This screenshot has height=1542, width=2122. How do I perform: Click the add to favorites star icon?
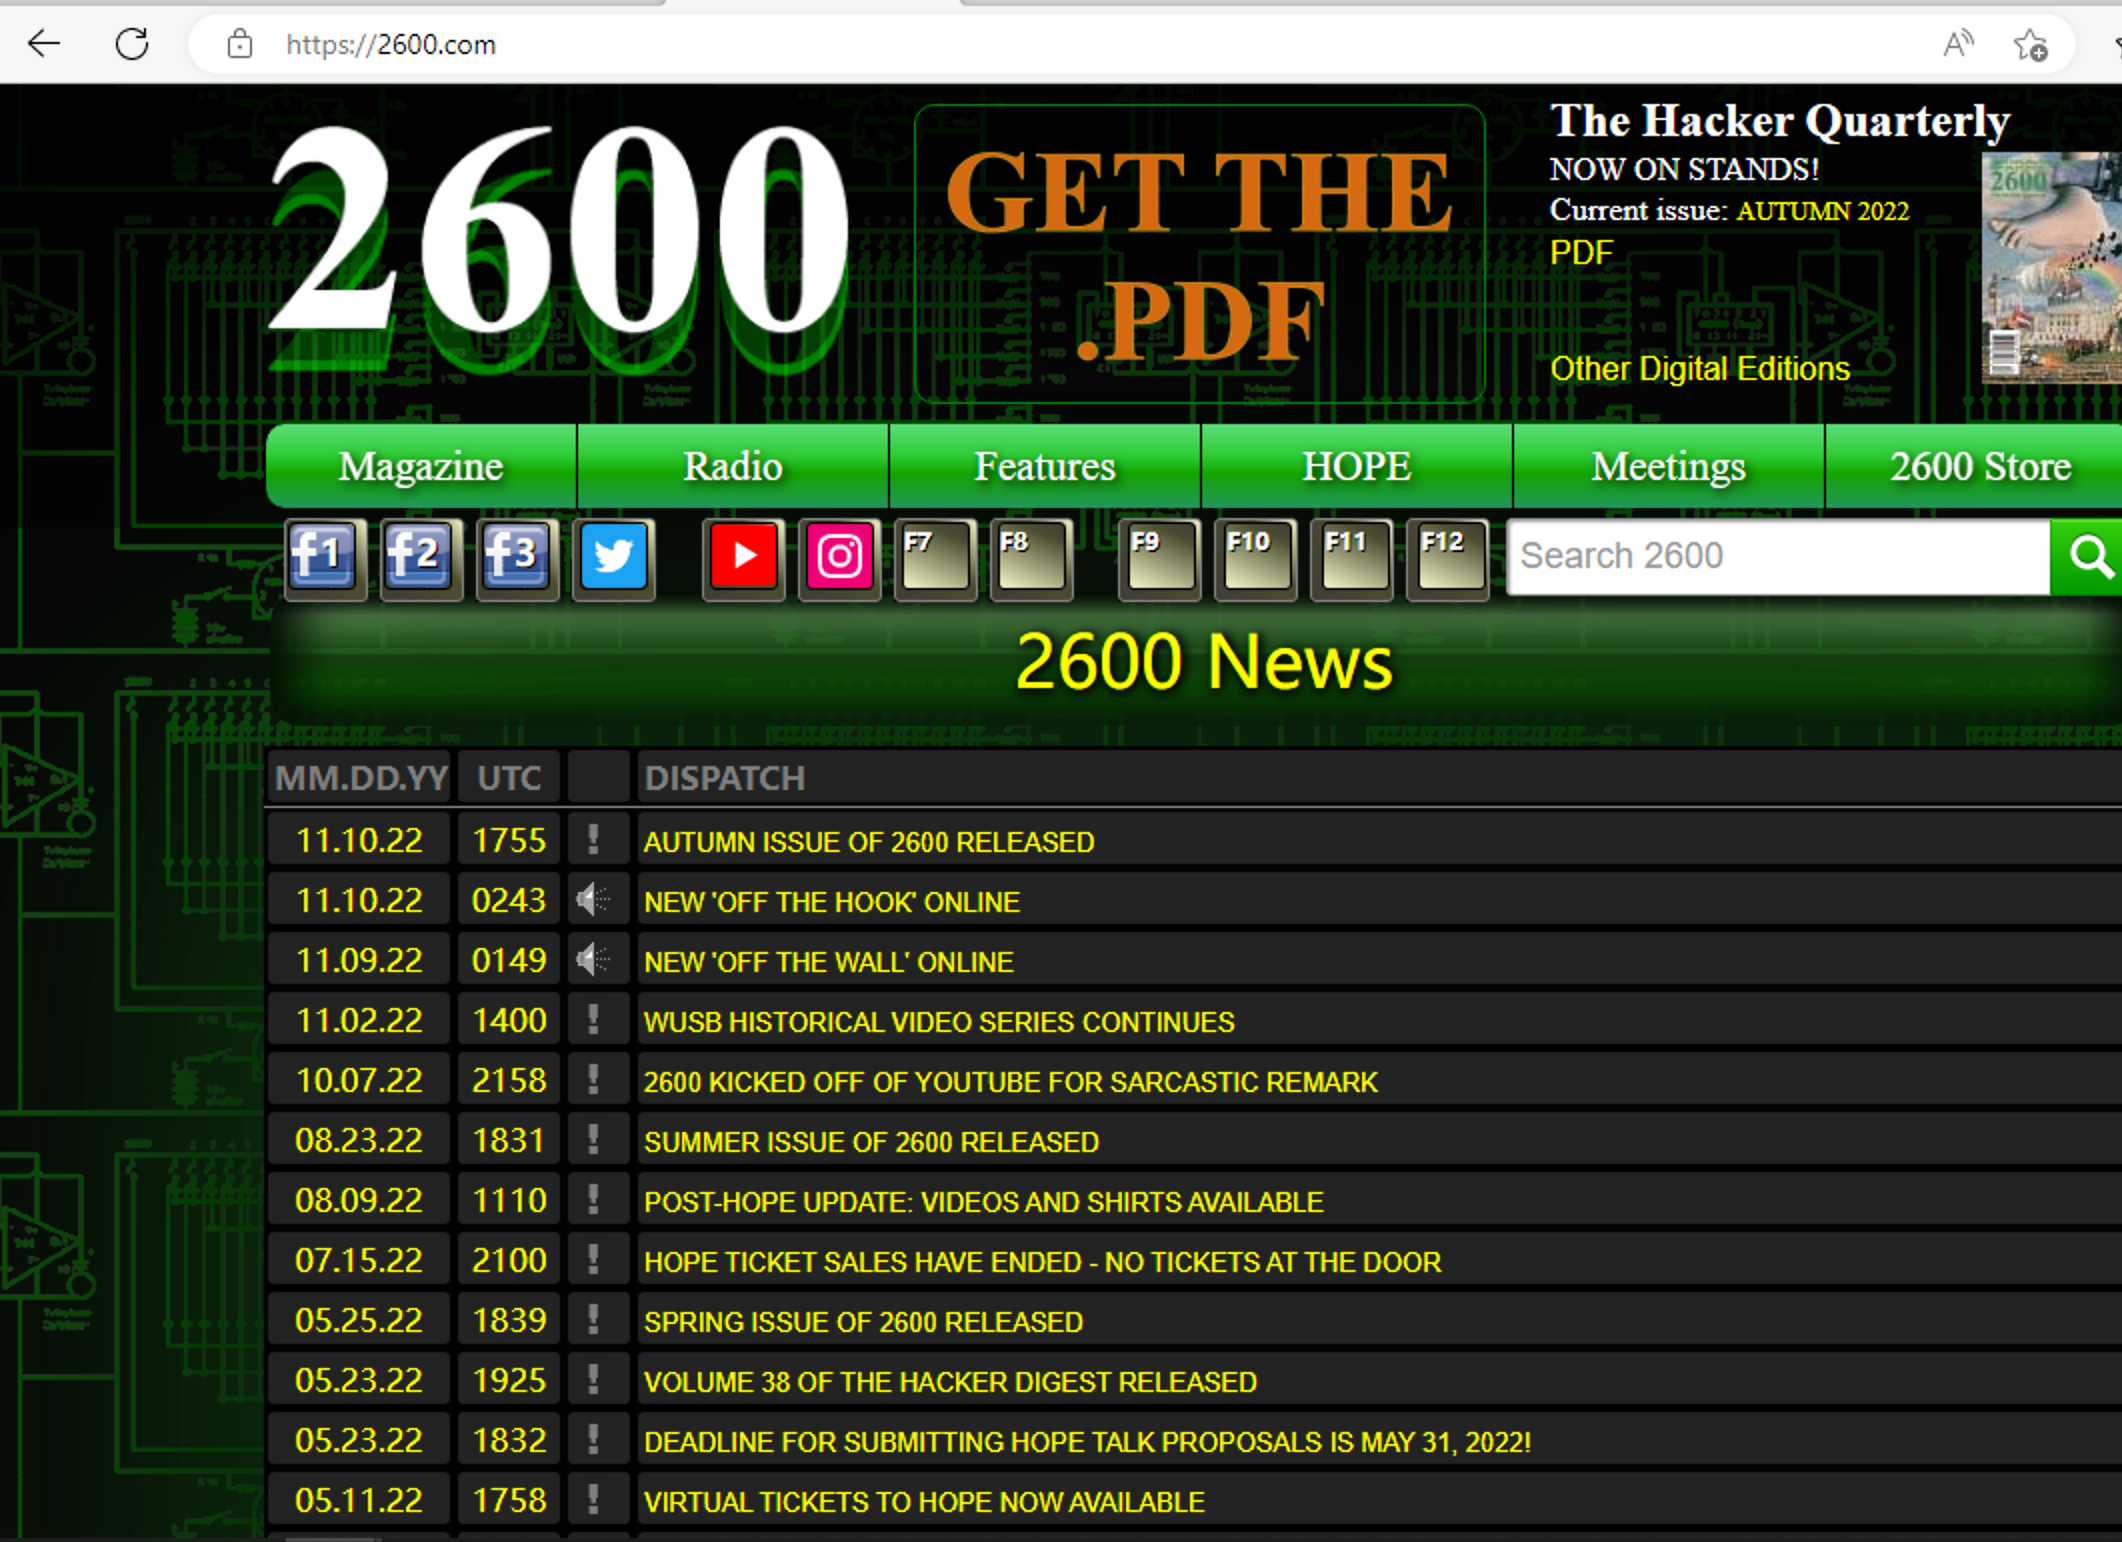[x=2030, y=44]
